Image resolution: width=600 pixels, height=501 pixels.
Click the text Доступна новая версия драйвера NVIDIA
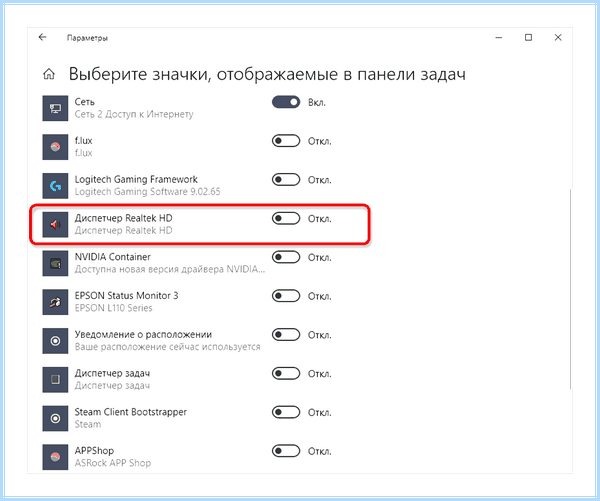(x=170, y=269)
